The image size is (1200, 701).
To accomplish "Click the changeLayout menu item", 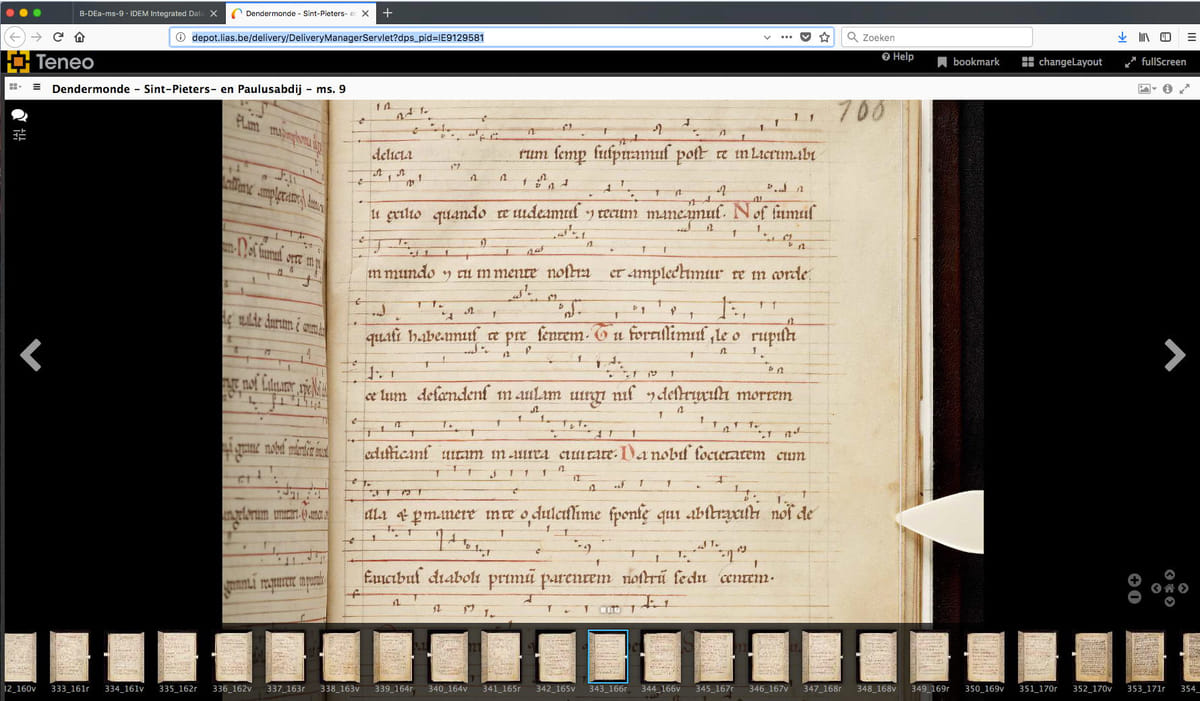I will coord(1062,62).
